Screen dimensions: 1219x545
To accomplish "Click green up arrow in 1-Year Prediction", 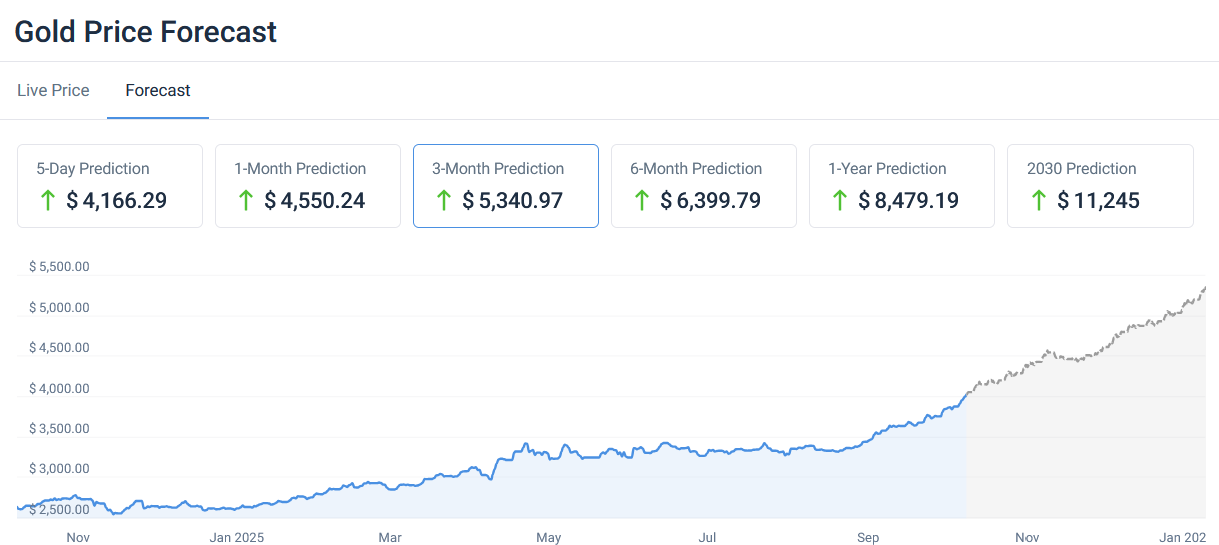I will click(x=839, y=200).
